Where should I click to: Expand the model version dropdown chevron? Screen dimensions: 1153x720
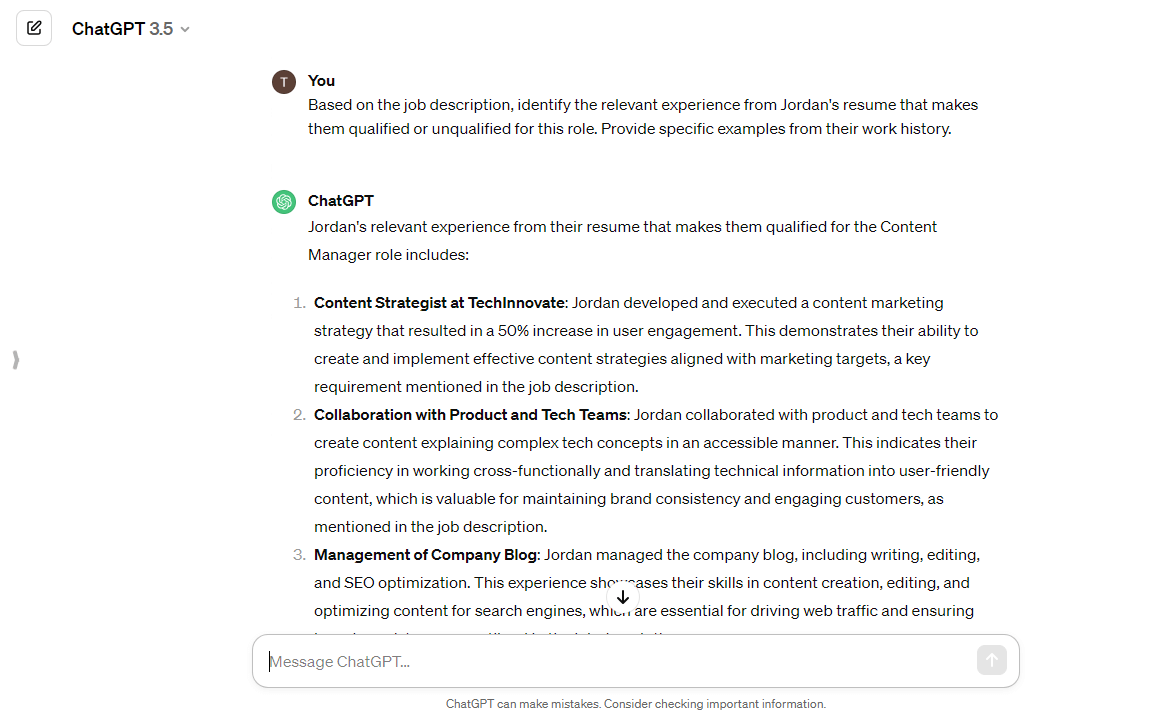[185, 29]
